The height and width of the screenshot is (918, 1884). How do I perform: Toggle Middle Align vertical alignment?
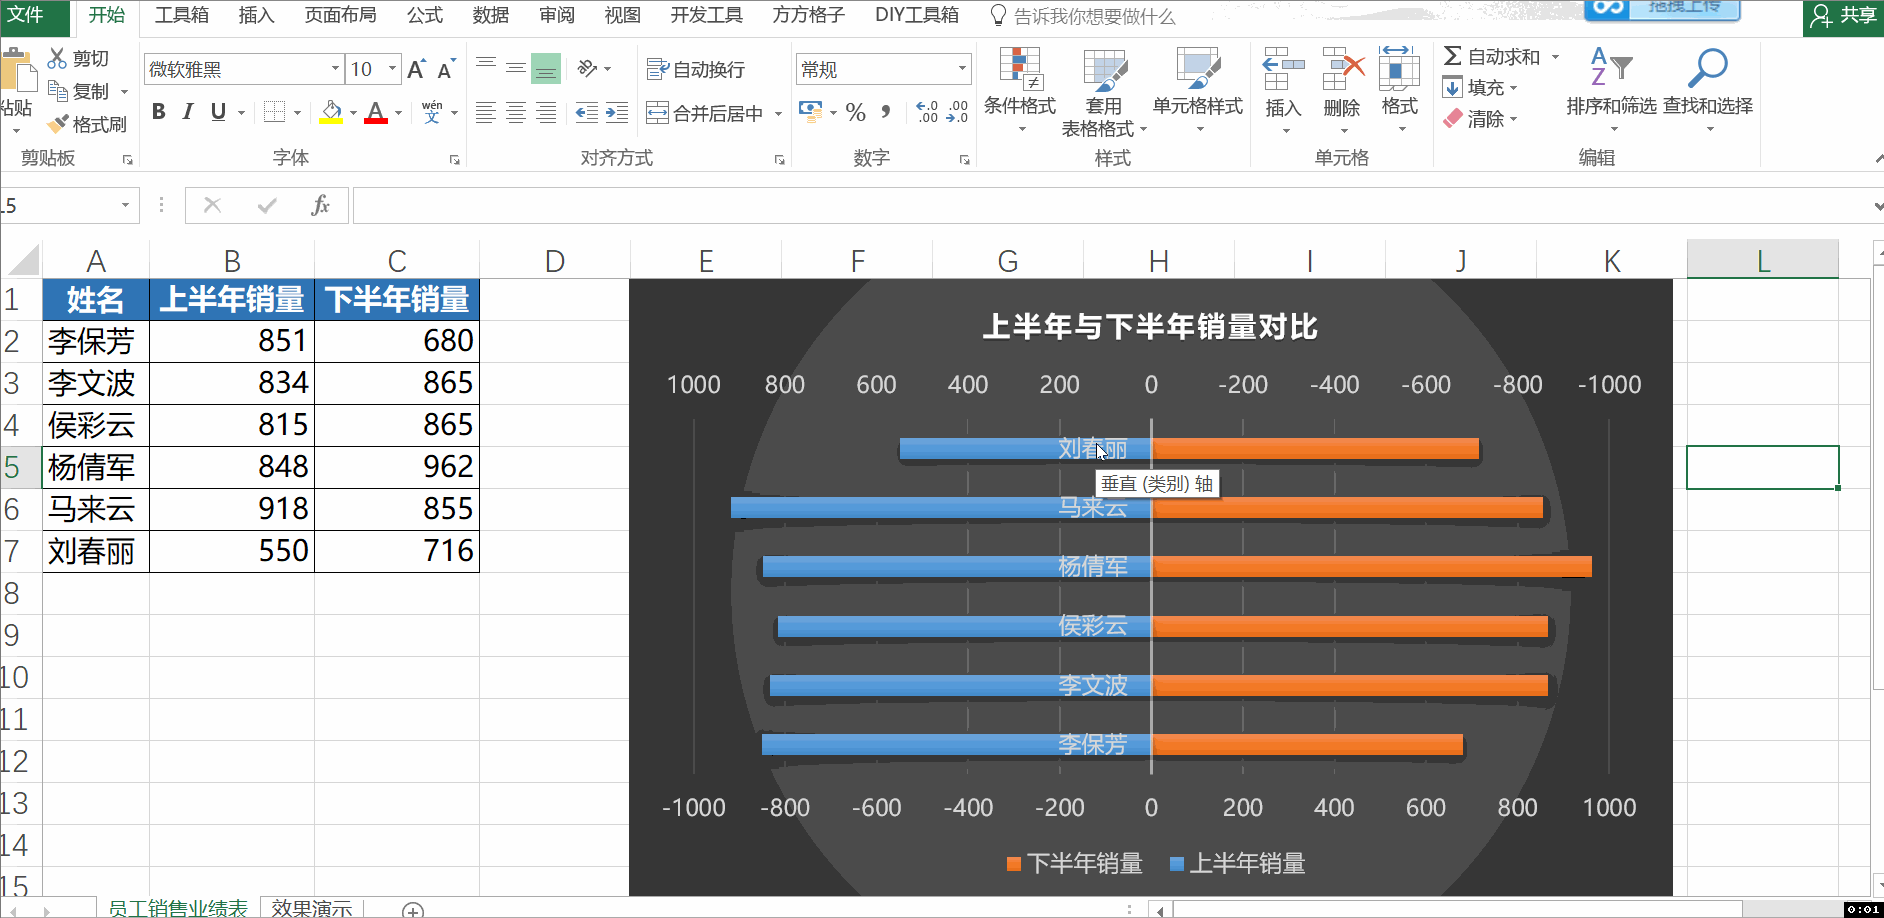(x=516, y=69)
